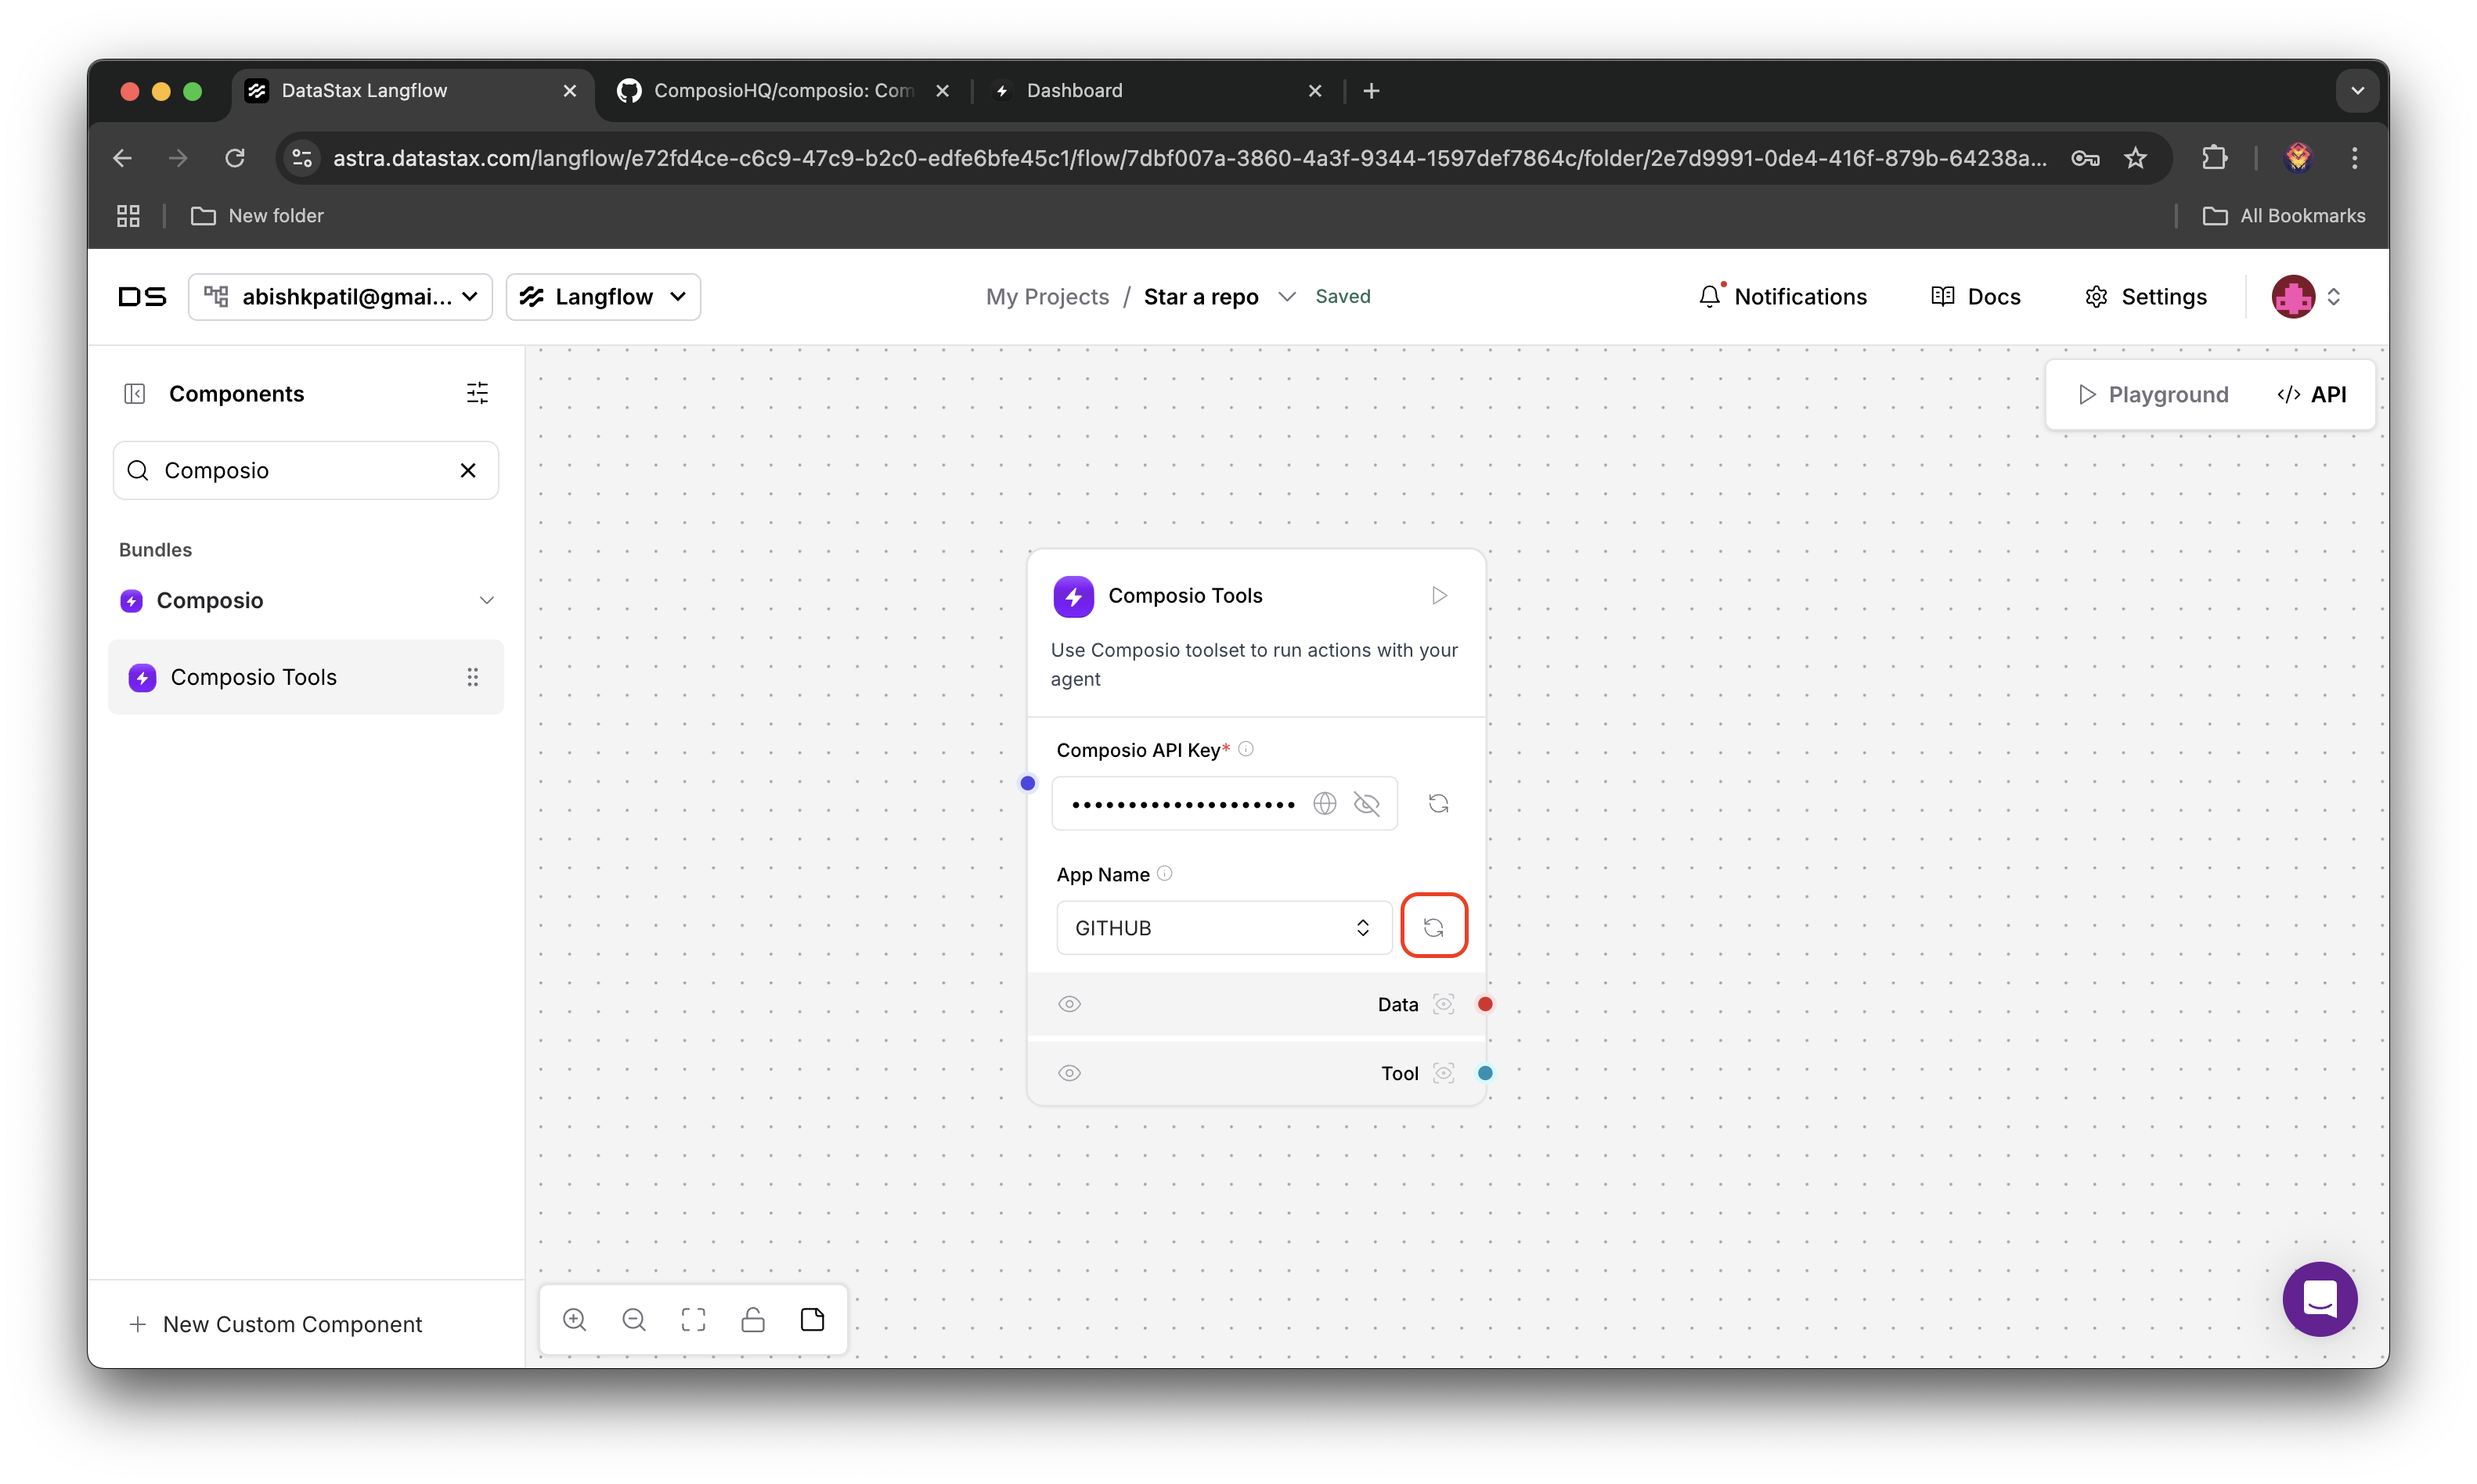The image size is (2477, 1484).
Task: Click the API key refresh icon
Action: click(x=1438, y=803)
